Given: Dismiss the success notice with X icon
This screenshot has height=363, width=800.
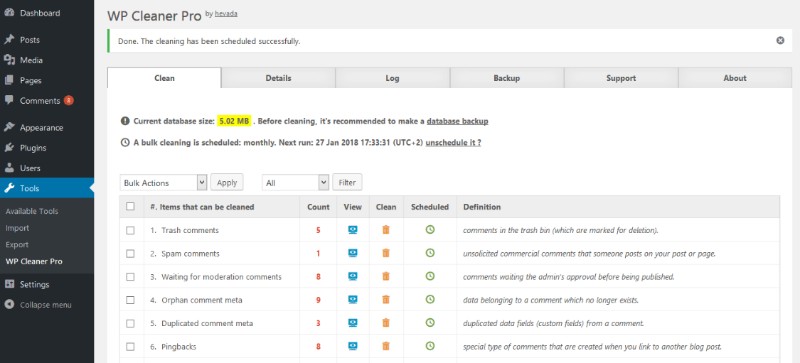Looking at the screenshot, I should [780, 41].
